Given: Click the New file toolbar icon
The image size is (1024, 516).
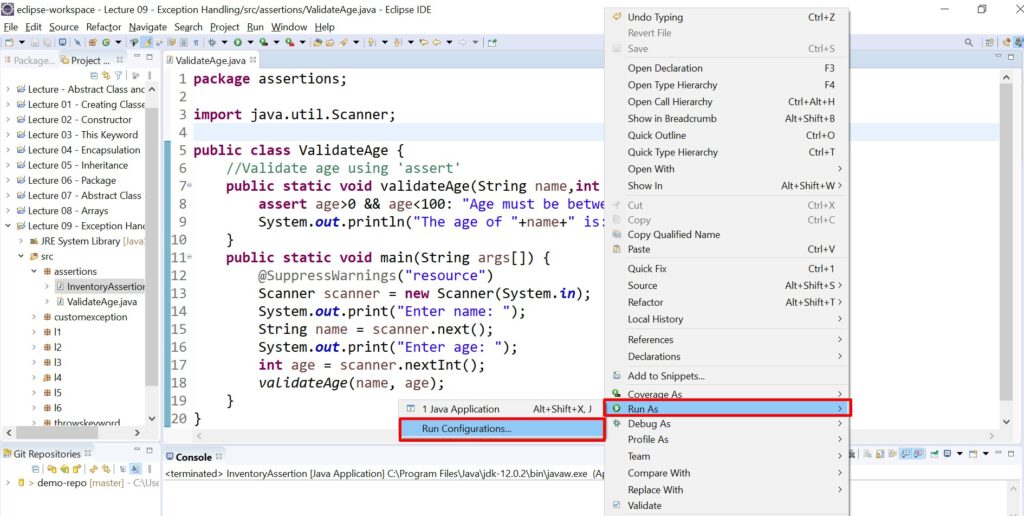Looking at the screenshot, I should [x=10, y=42].
